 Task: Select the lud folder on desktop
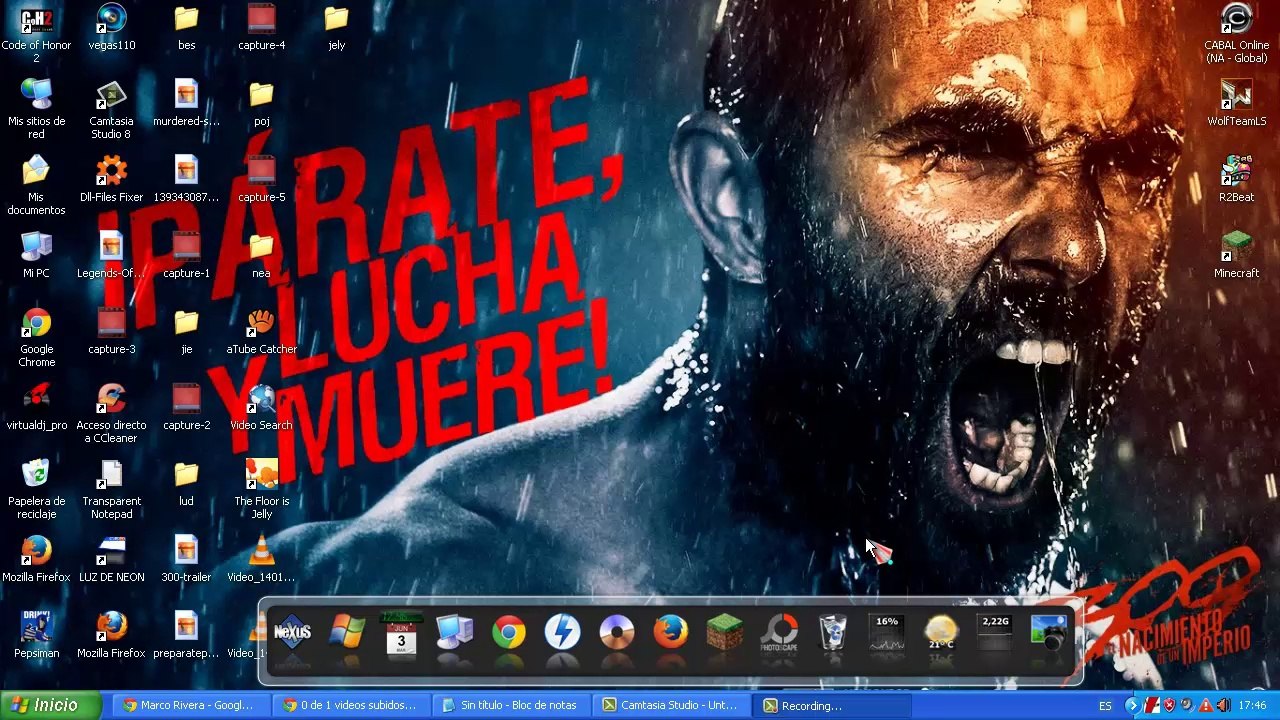coord(186,483)
